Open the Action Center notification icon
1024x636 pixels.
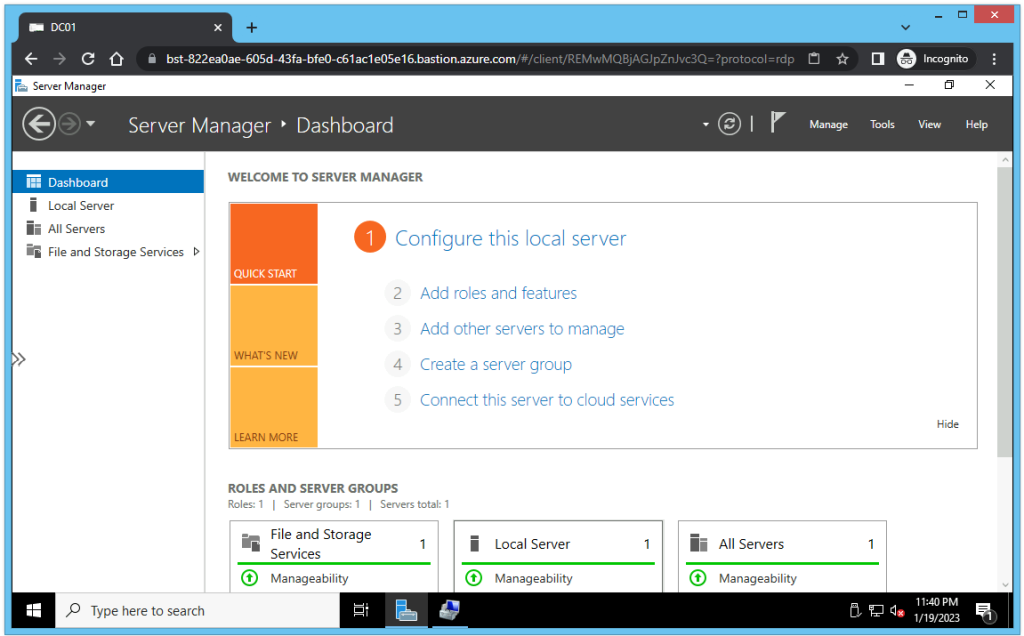pyautogui.click(x=984, y=611)
